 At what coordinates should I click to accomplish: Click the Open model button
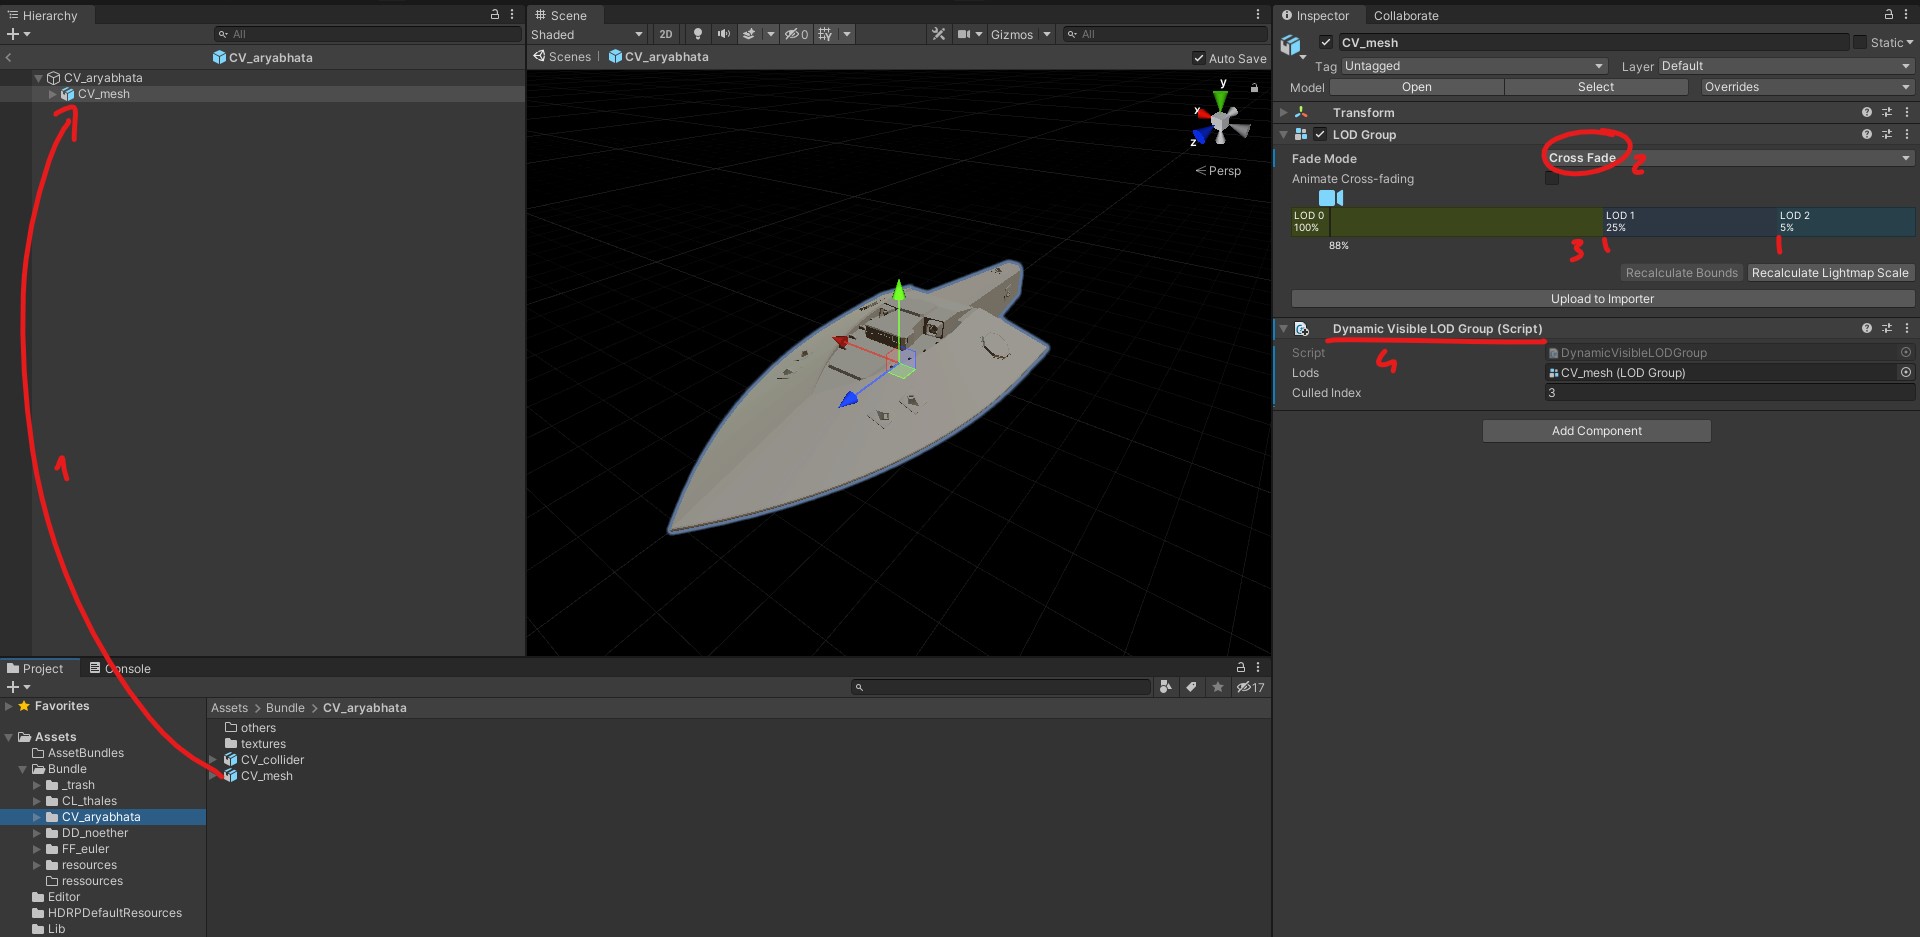click(x=1416, y=87)
